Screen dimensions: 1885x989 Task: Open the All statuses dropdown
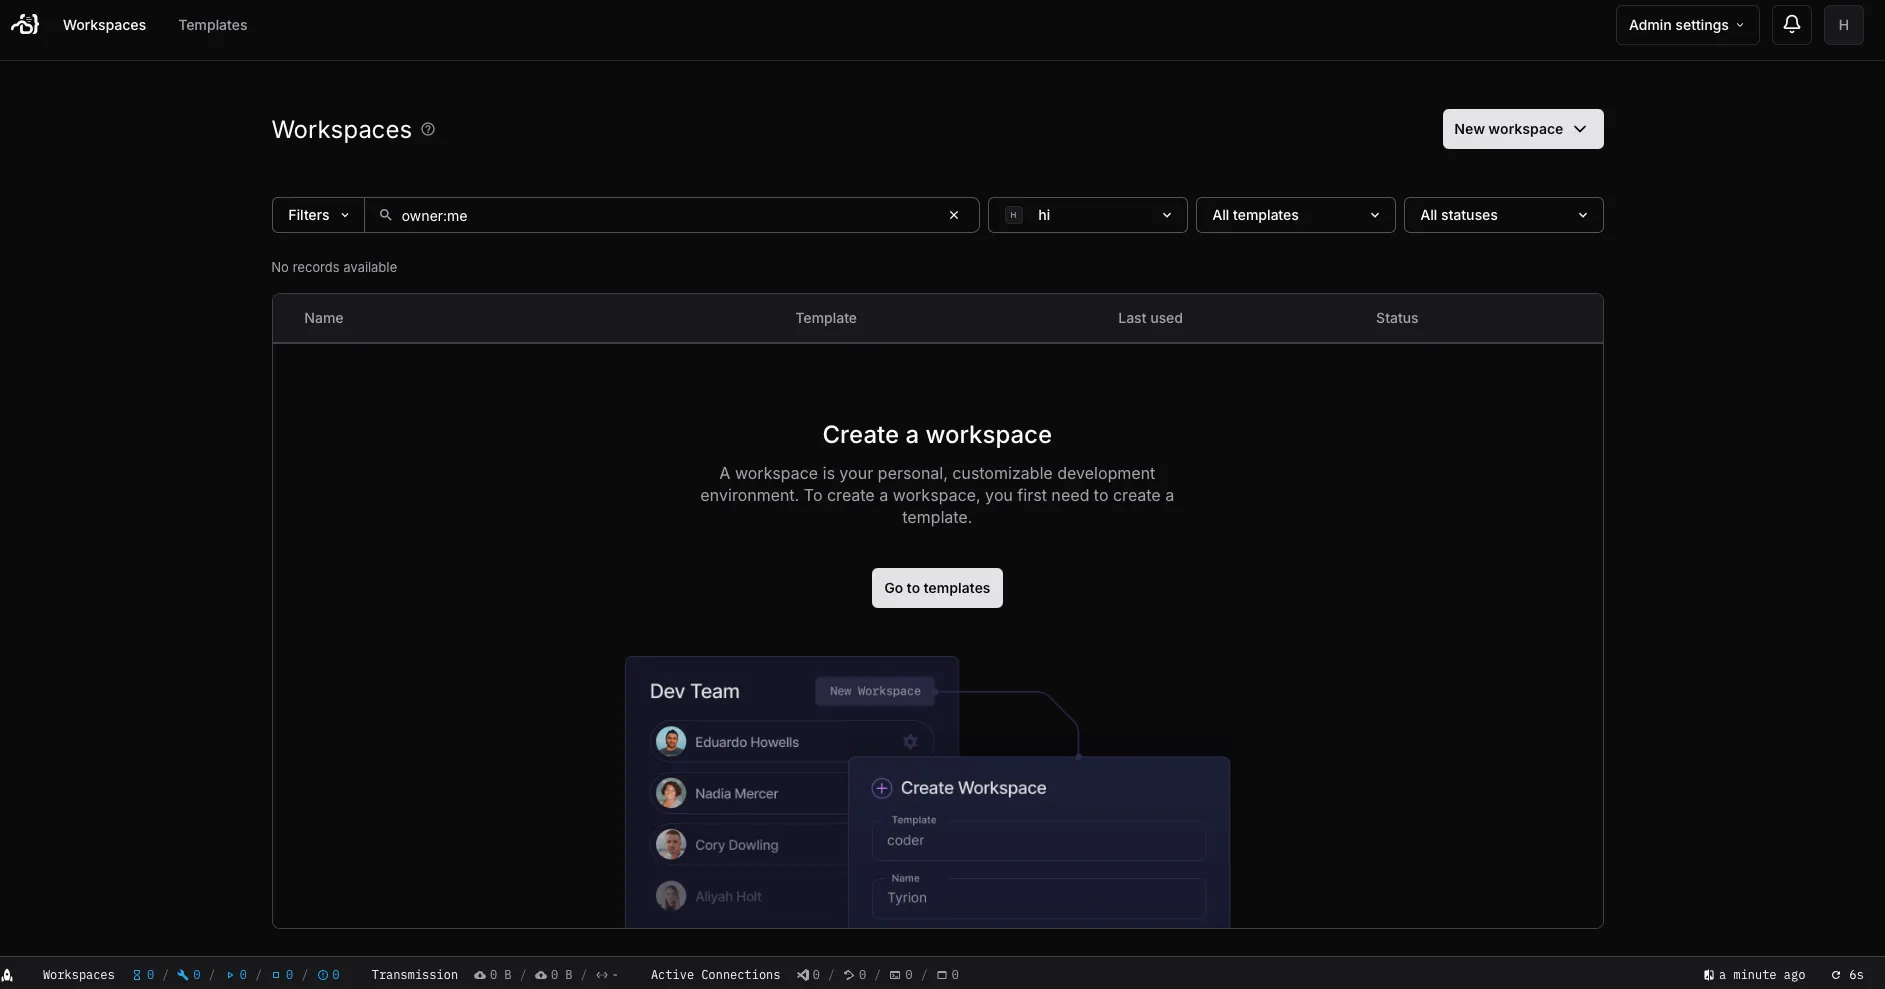click(x=1503, y=215)
